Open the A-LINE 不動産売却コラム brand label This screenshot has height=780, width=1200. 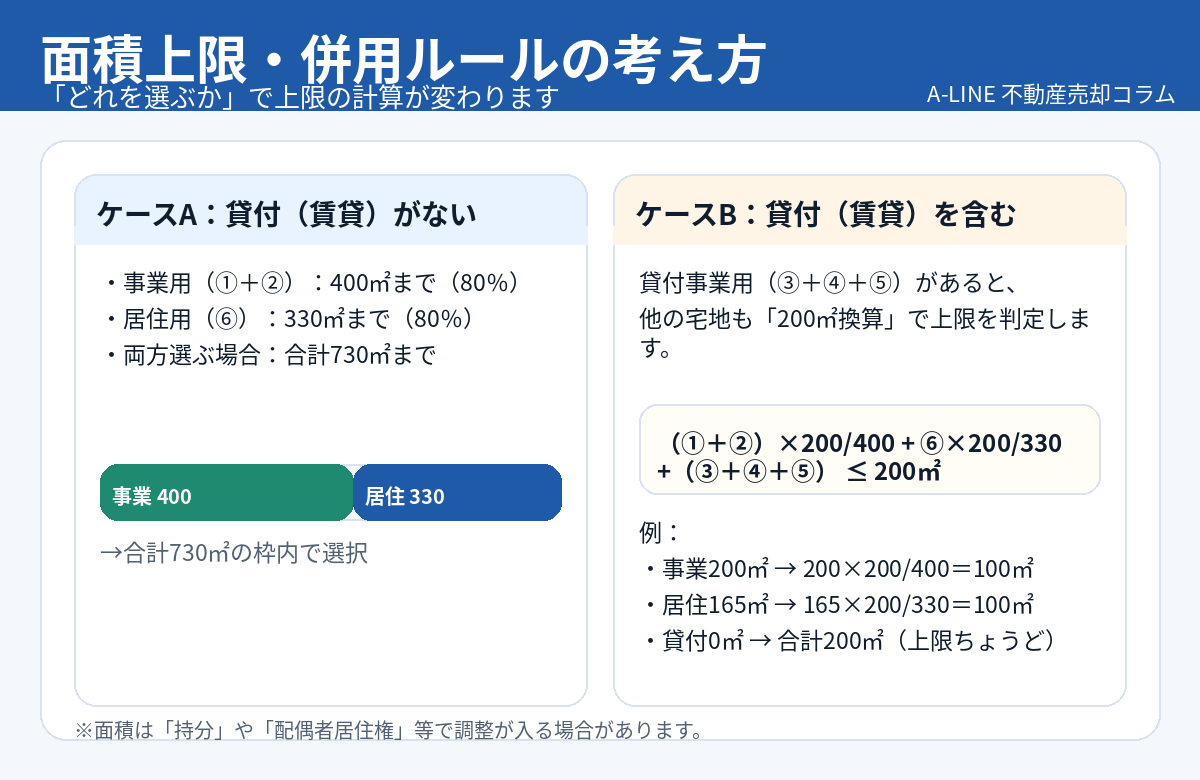coord(1050,95)
